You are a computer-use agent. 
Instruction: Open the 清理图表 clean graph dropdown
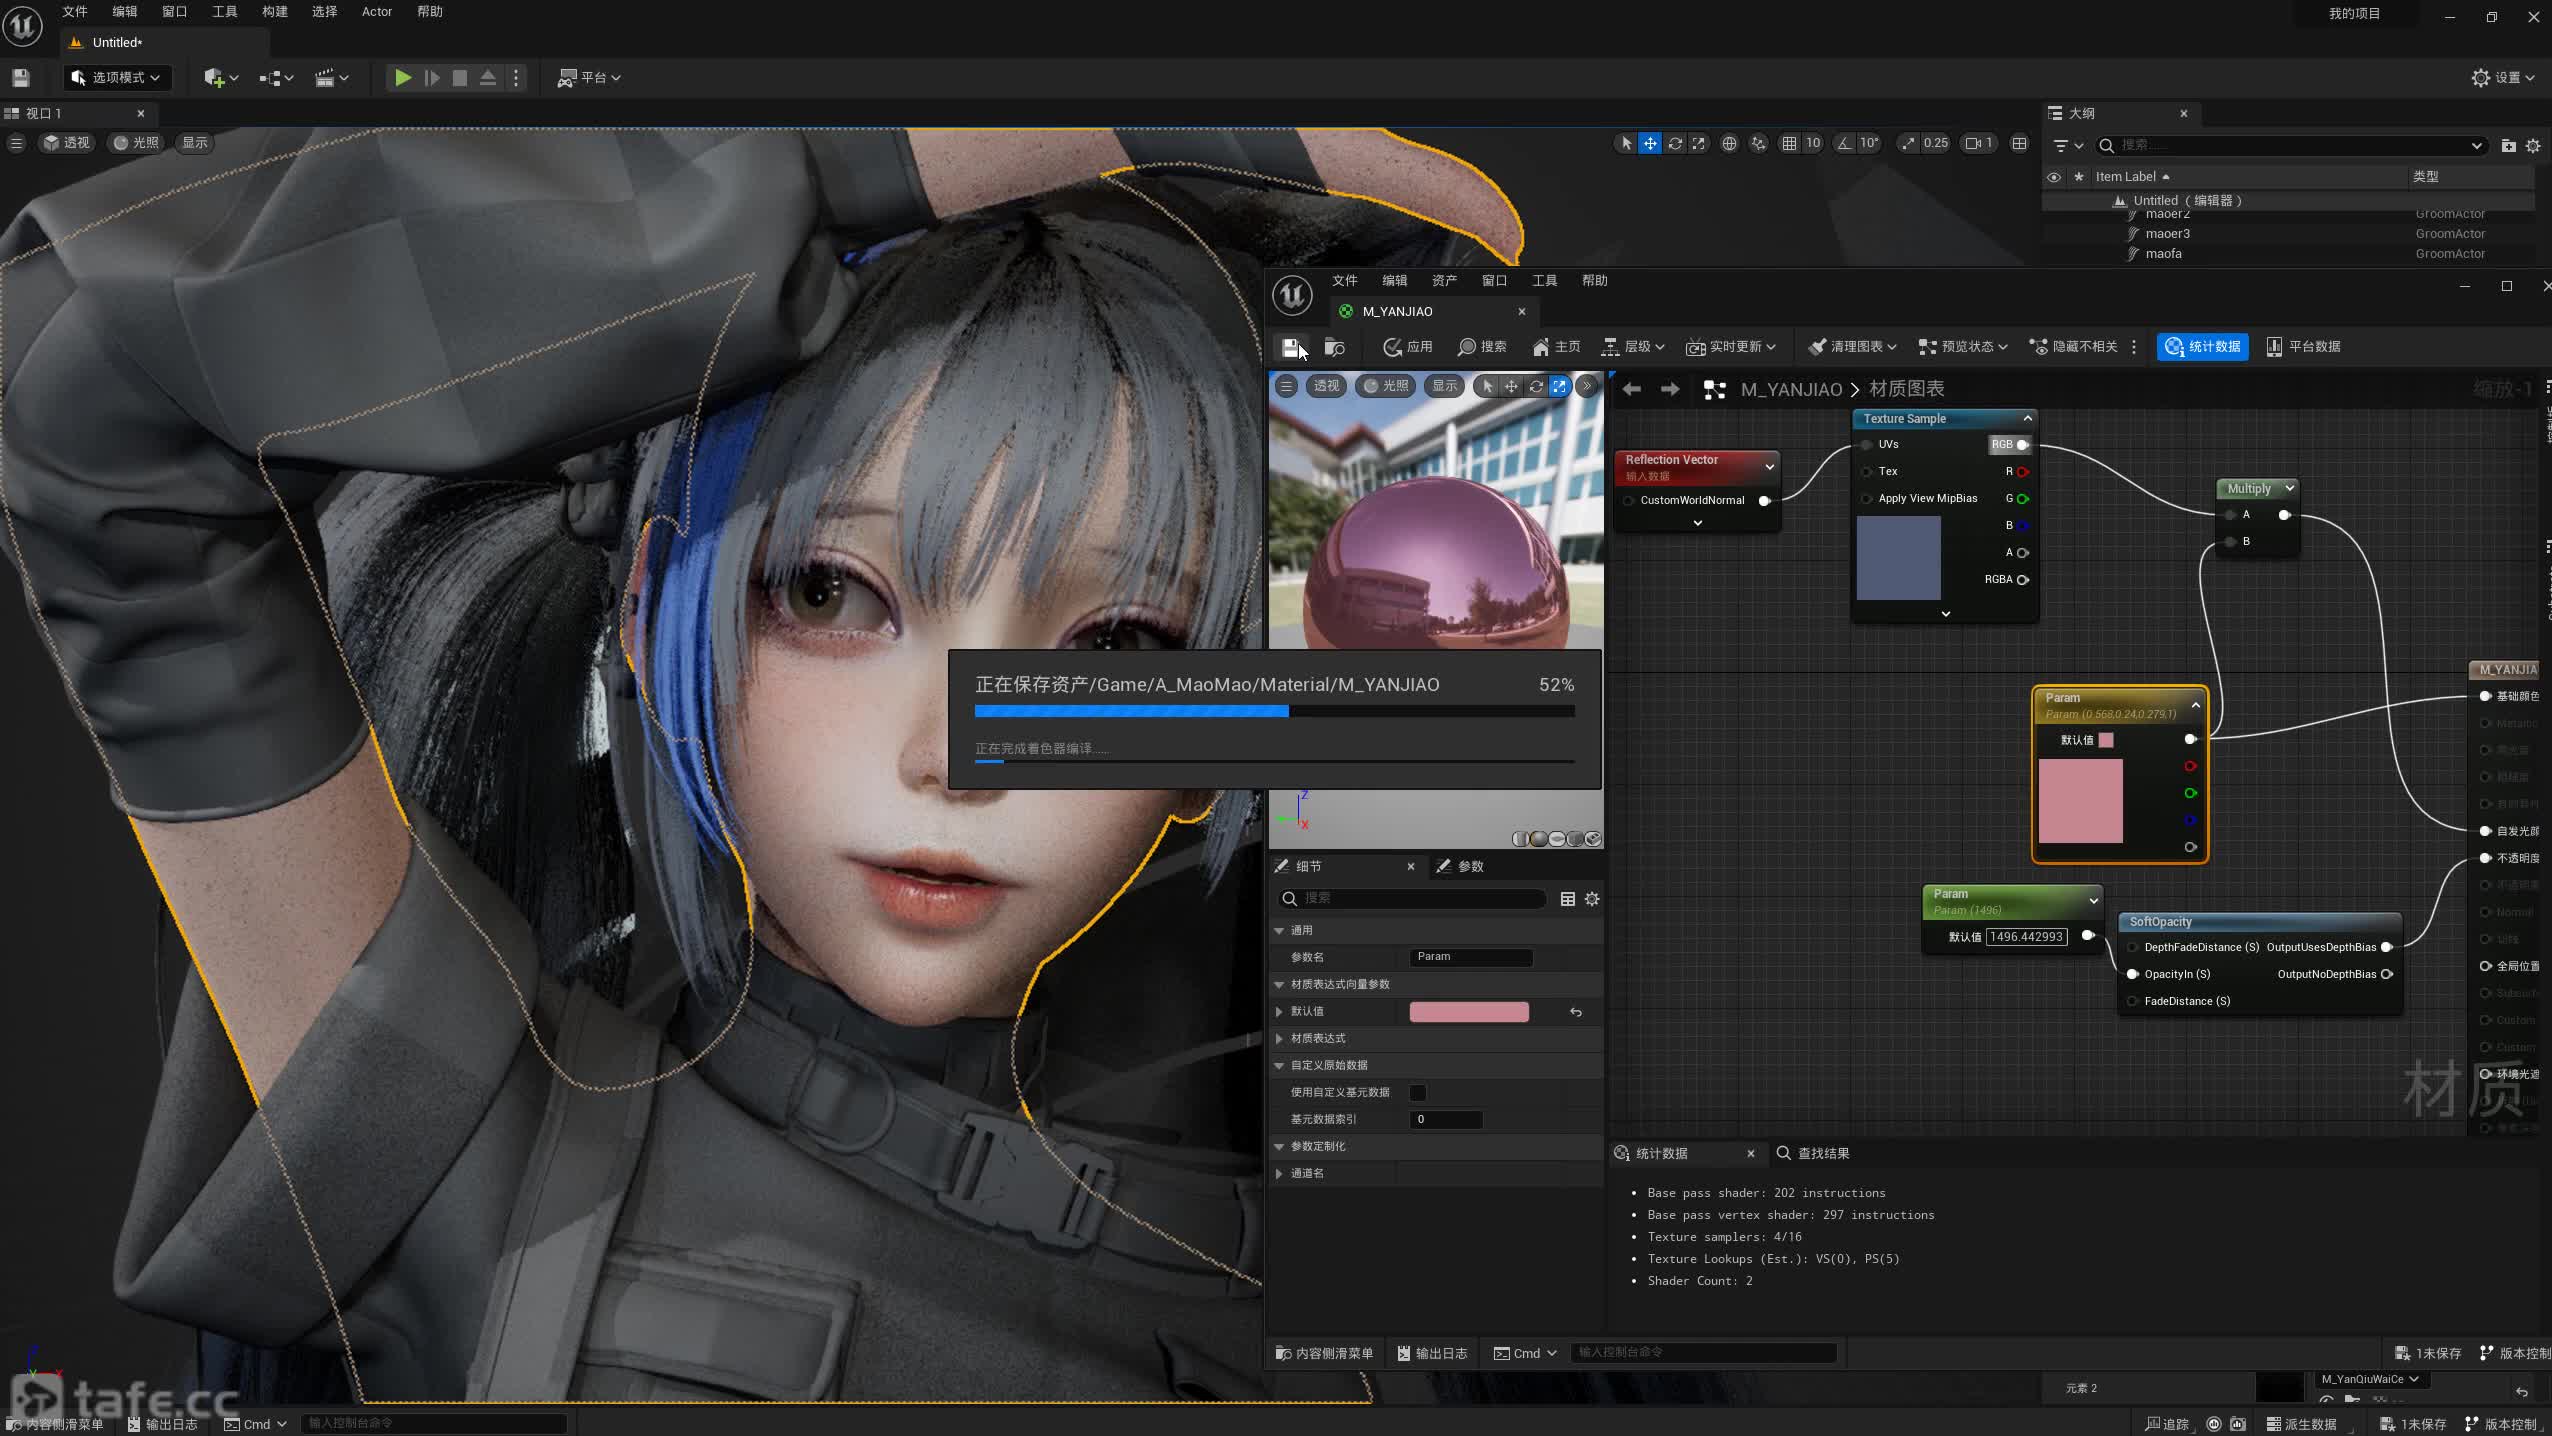coord(1853,347)
